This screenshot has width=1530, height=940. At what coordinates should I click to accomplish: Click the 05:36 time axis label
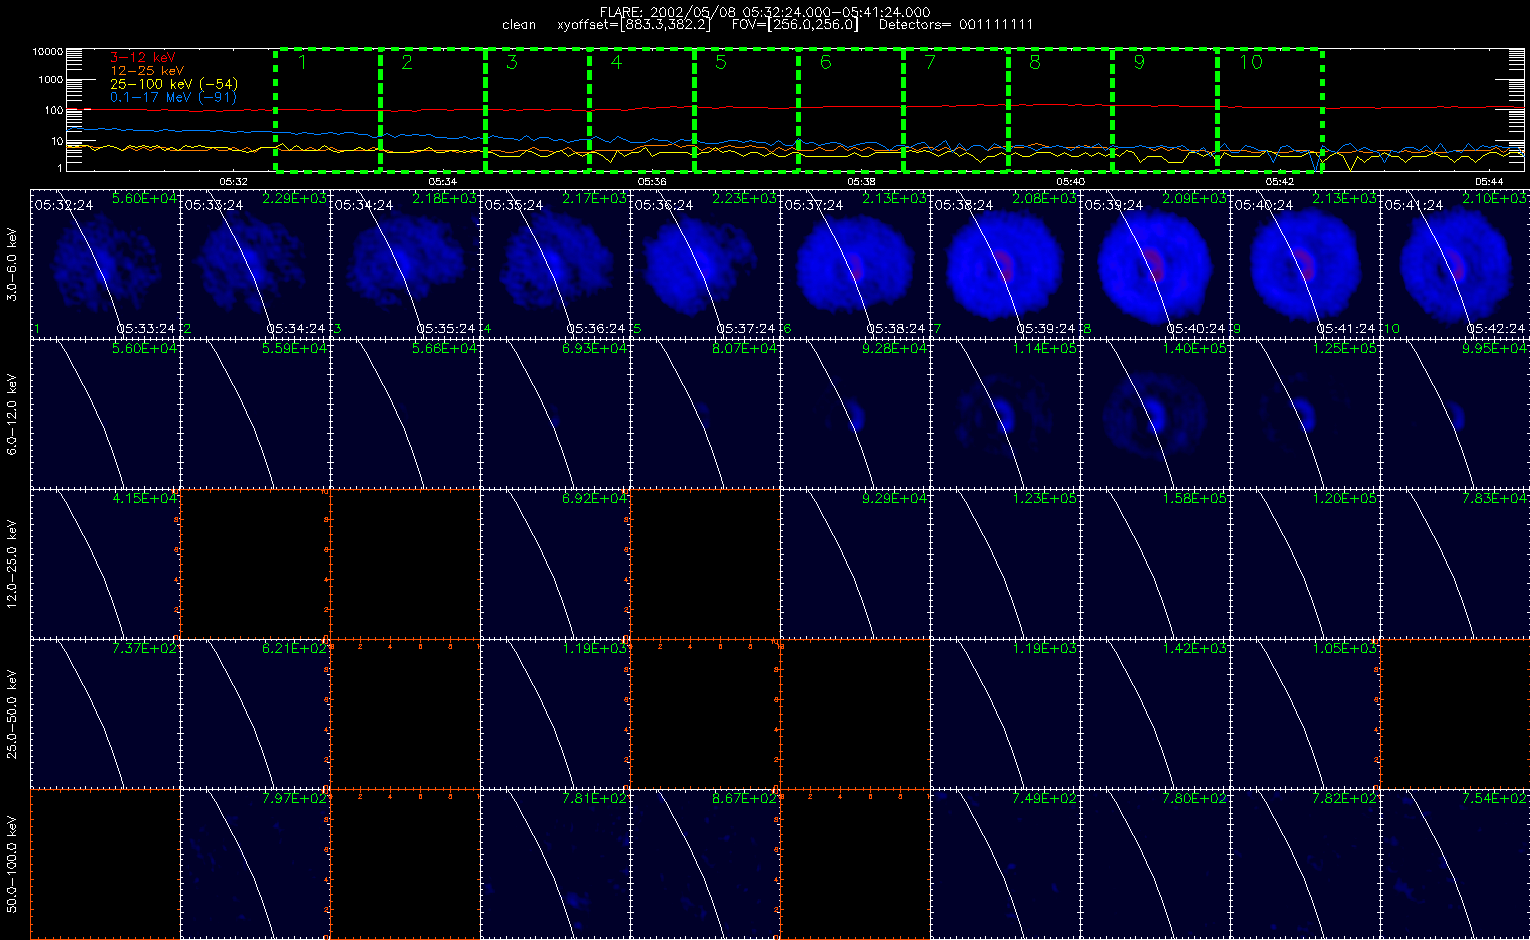click(x=651, y=181)
